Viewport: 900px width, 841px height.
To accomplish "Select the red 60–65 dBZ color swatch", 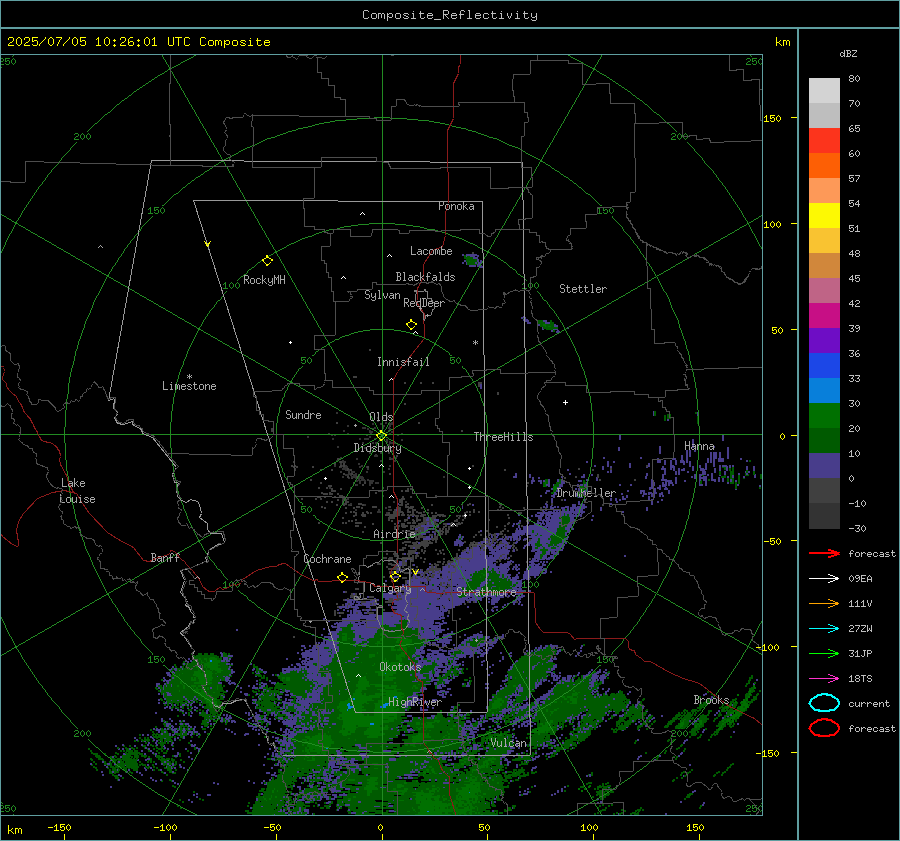I will 824,141.
